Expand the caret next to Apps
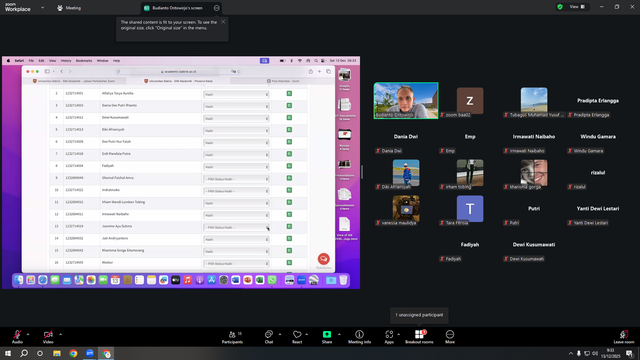Screen dimensions: 640x360 tap(399, 334)
